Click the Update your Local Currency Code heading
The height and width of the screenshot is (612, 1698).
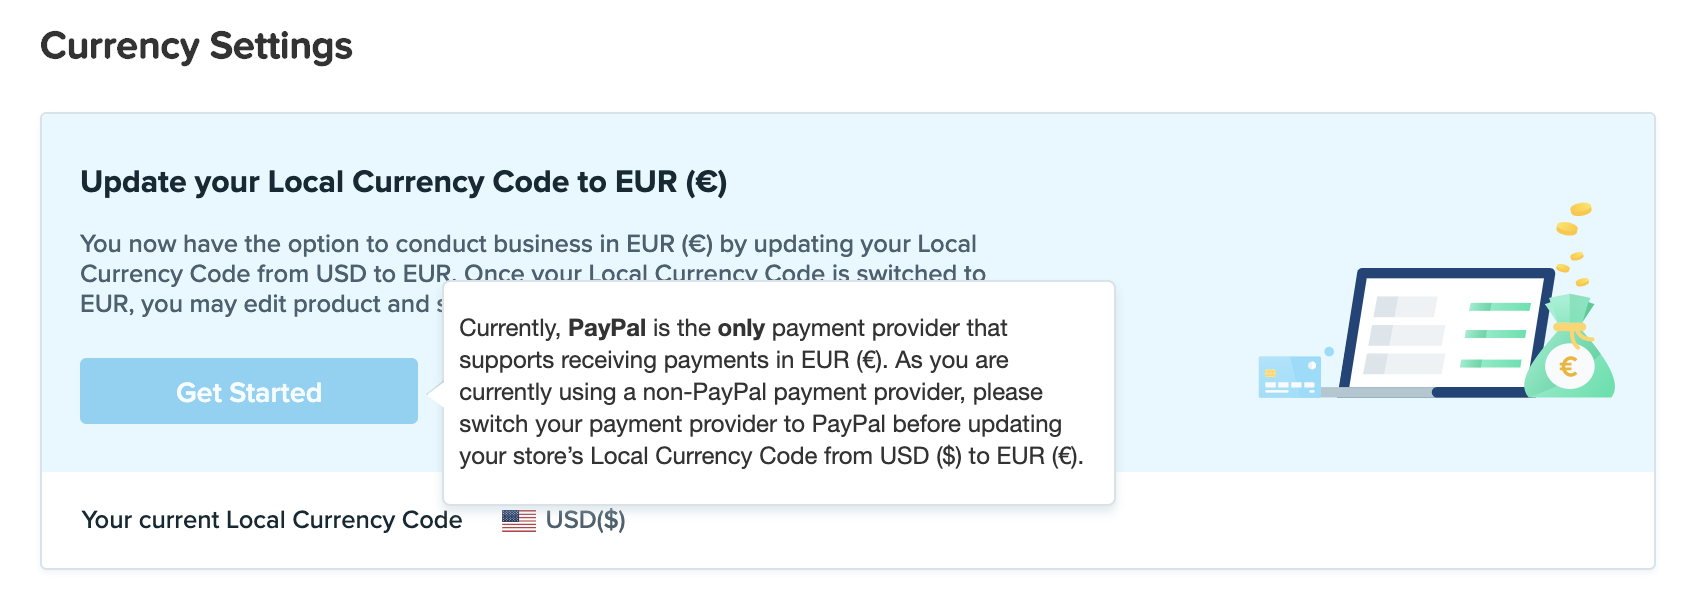tap(404, 182)
